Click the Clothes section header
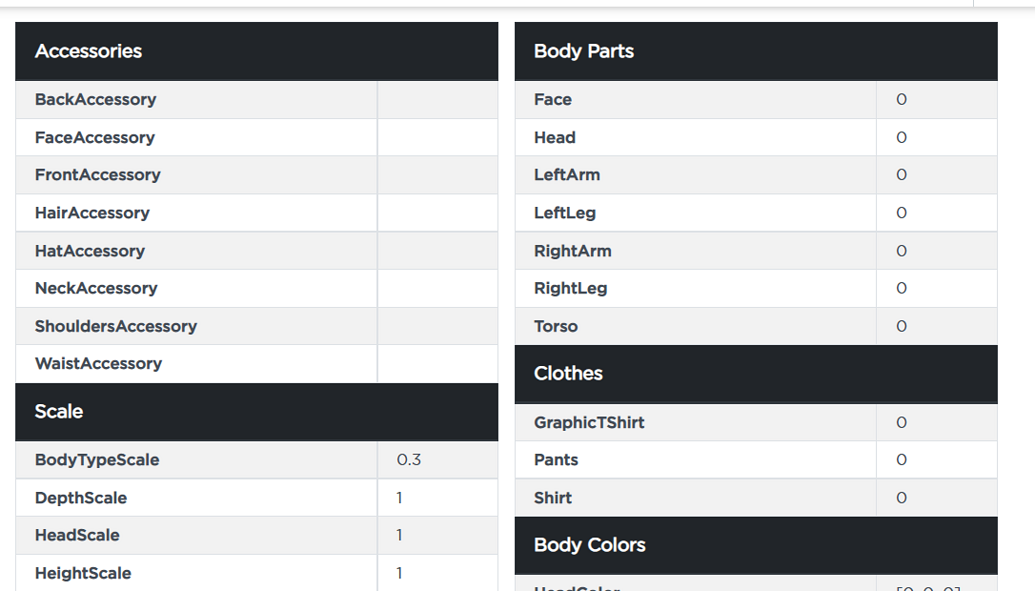This screenshot has width=1035, height=591. pos(756,374)
